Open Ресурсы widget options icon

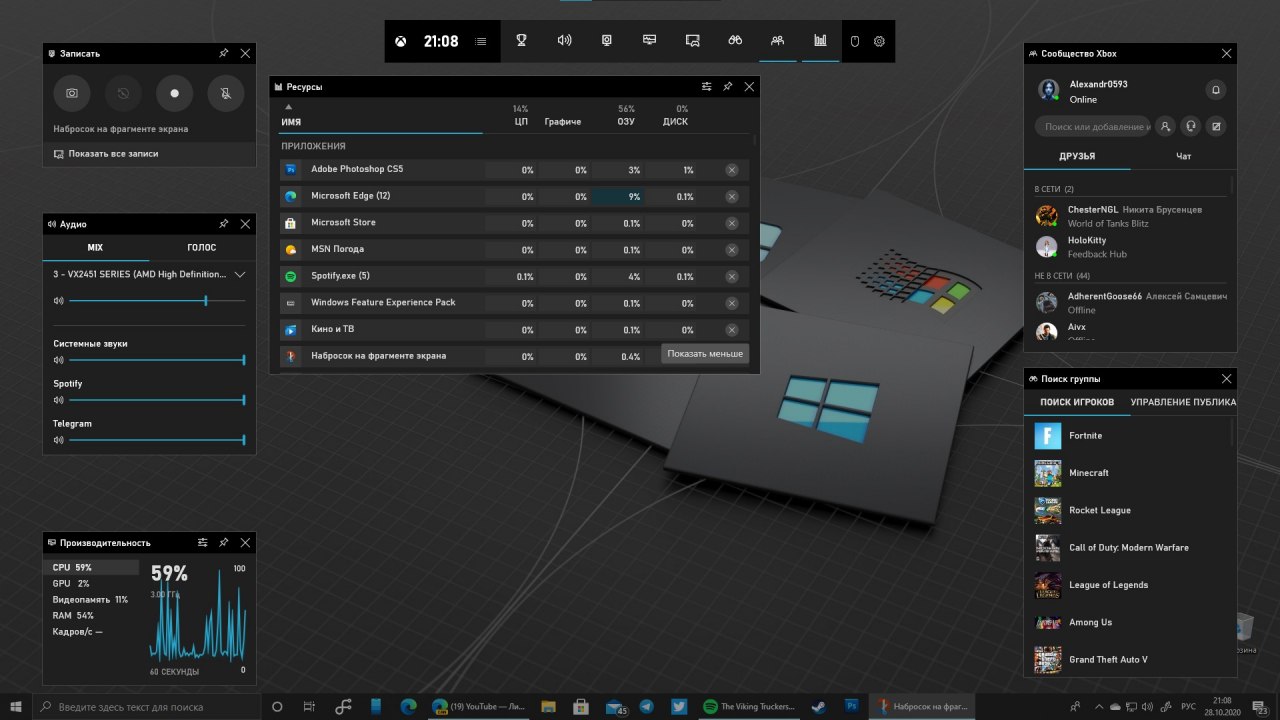[x=707, y=87]
